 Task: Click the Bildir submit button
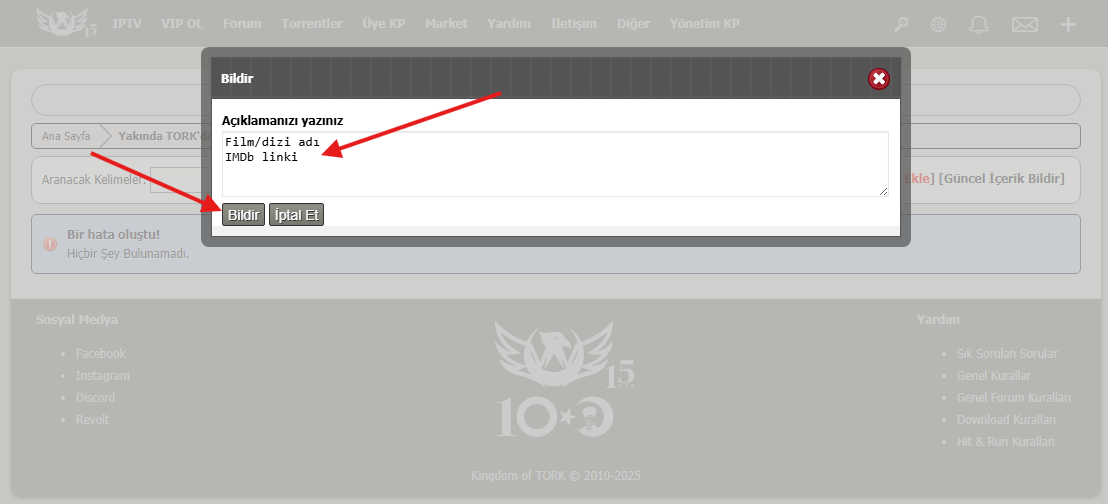point(244,215)
